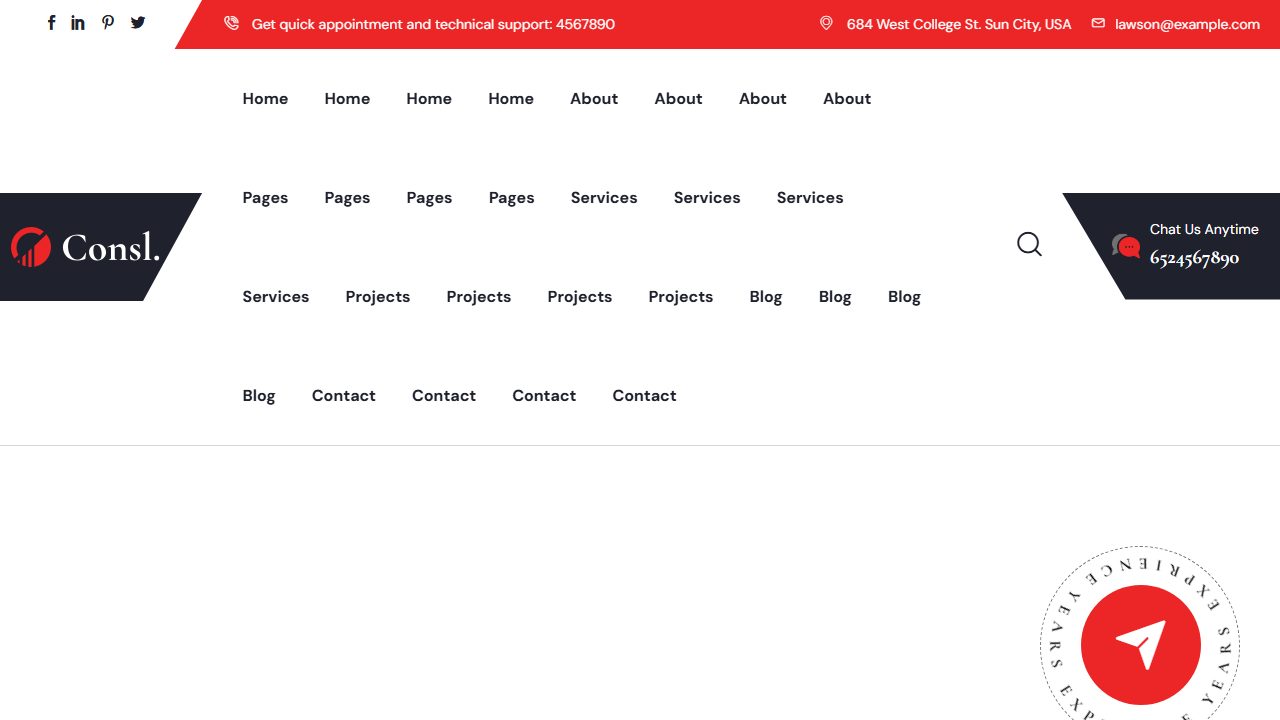Click the red chat bubble icon

(1126, 246)
